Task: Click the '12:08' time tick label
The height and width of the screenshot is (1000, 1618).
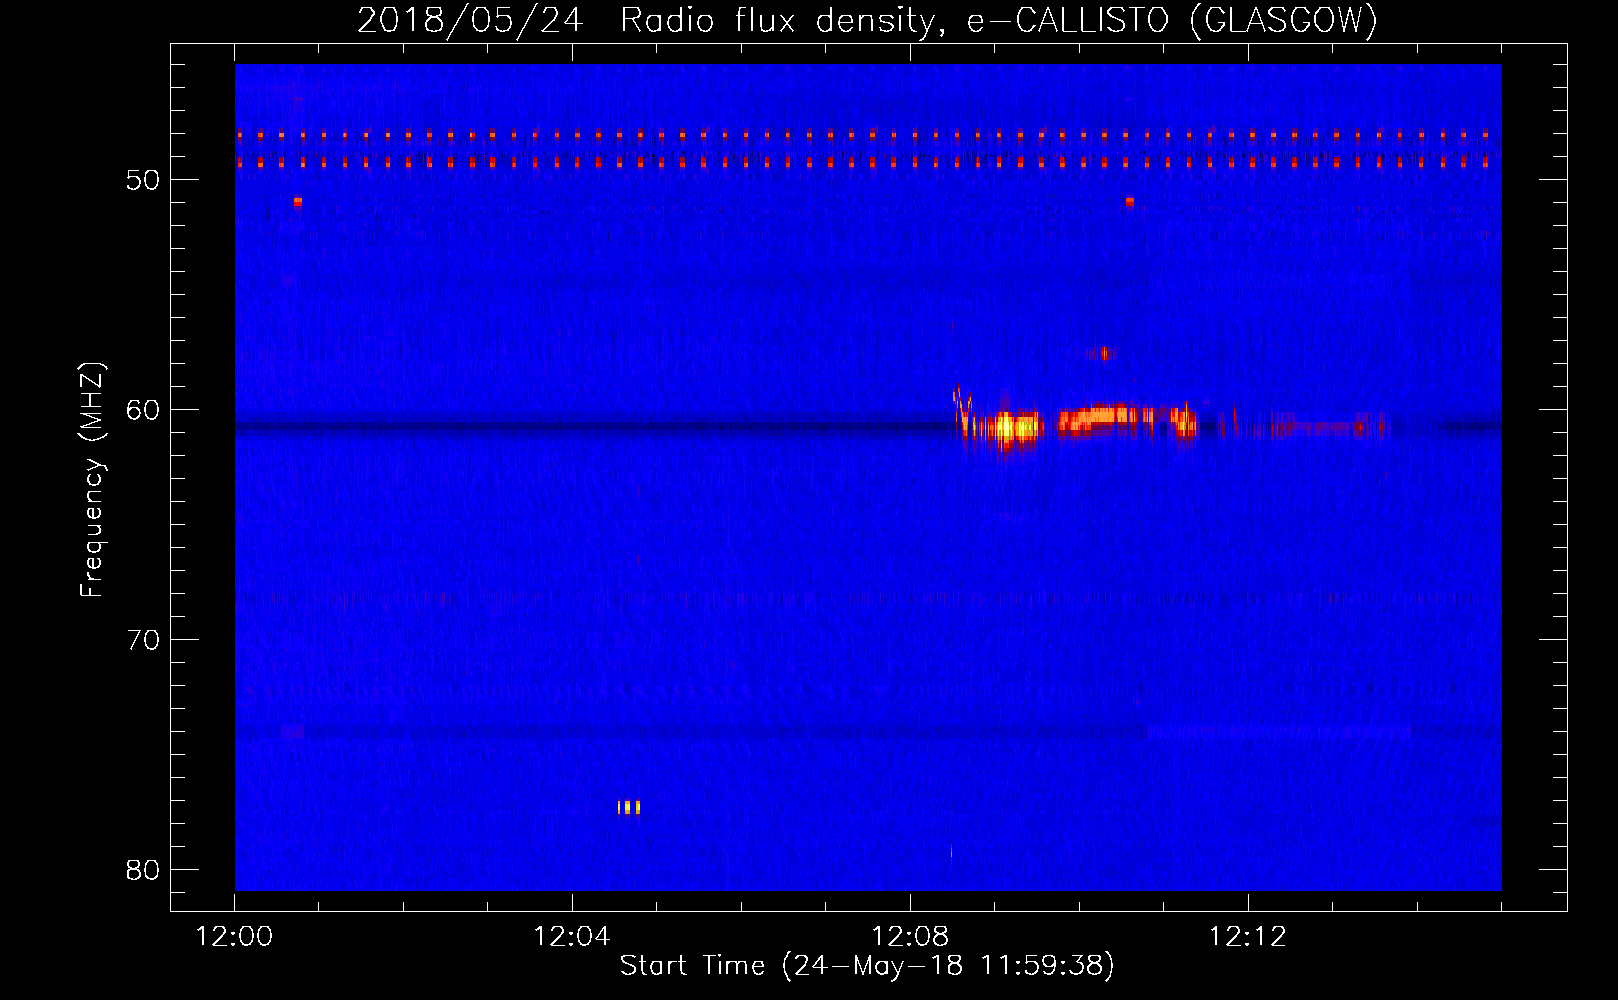Action: 910,937
